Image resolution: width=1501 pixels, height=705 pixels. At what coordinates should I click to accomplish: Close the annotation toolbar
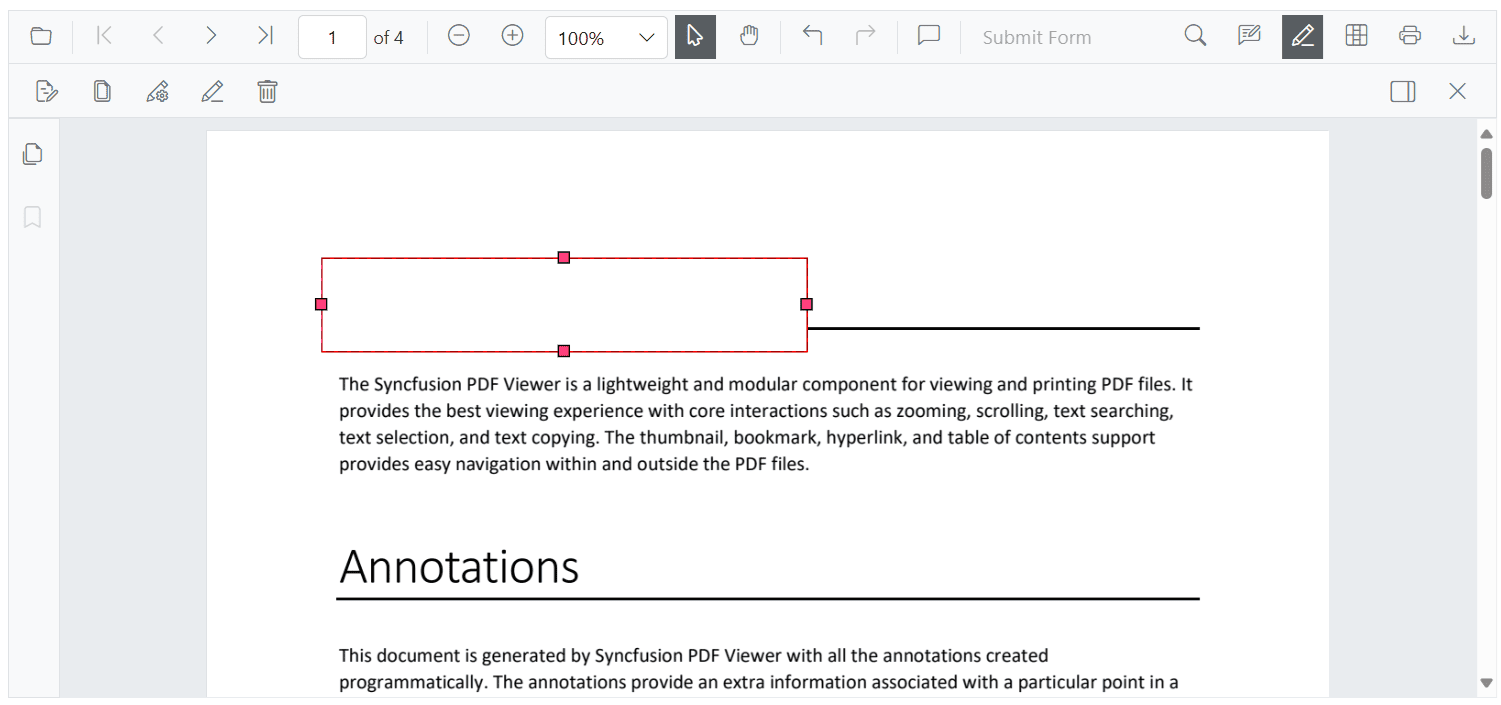pos(1457,91)
